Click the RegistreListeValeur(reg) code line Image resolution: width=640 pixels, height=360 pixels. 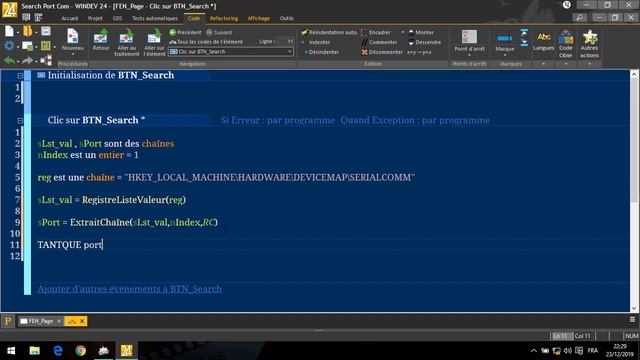coord(111,200)
